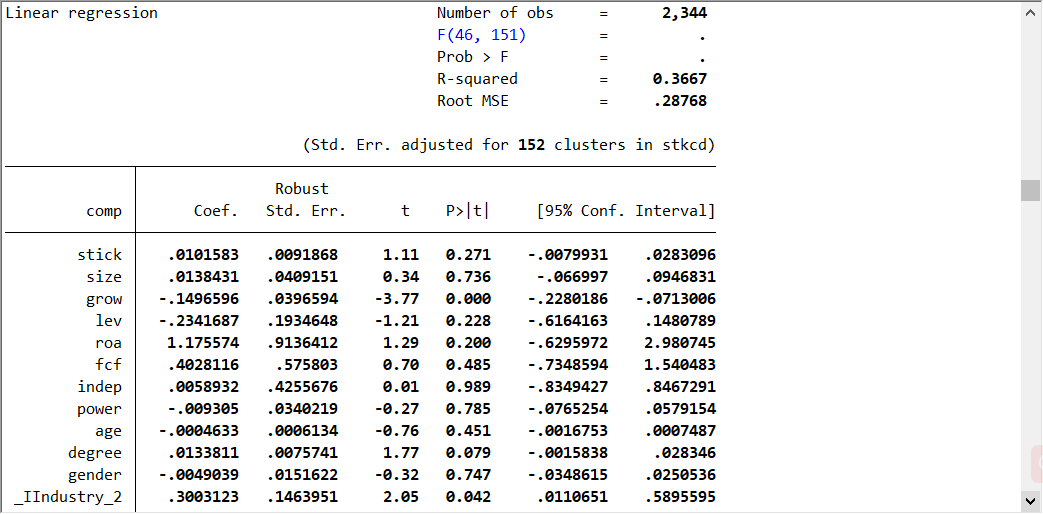Click the partially hidden pink icon at right edge
1043x514 pixels.
click(x=1037, y=465)
